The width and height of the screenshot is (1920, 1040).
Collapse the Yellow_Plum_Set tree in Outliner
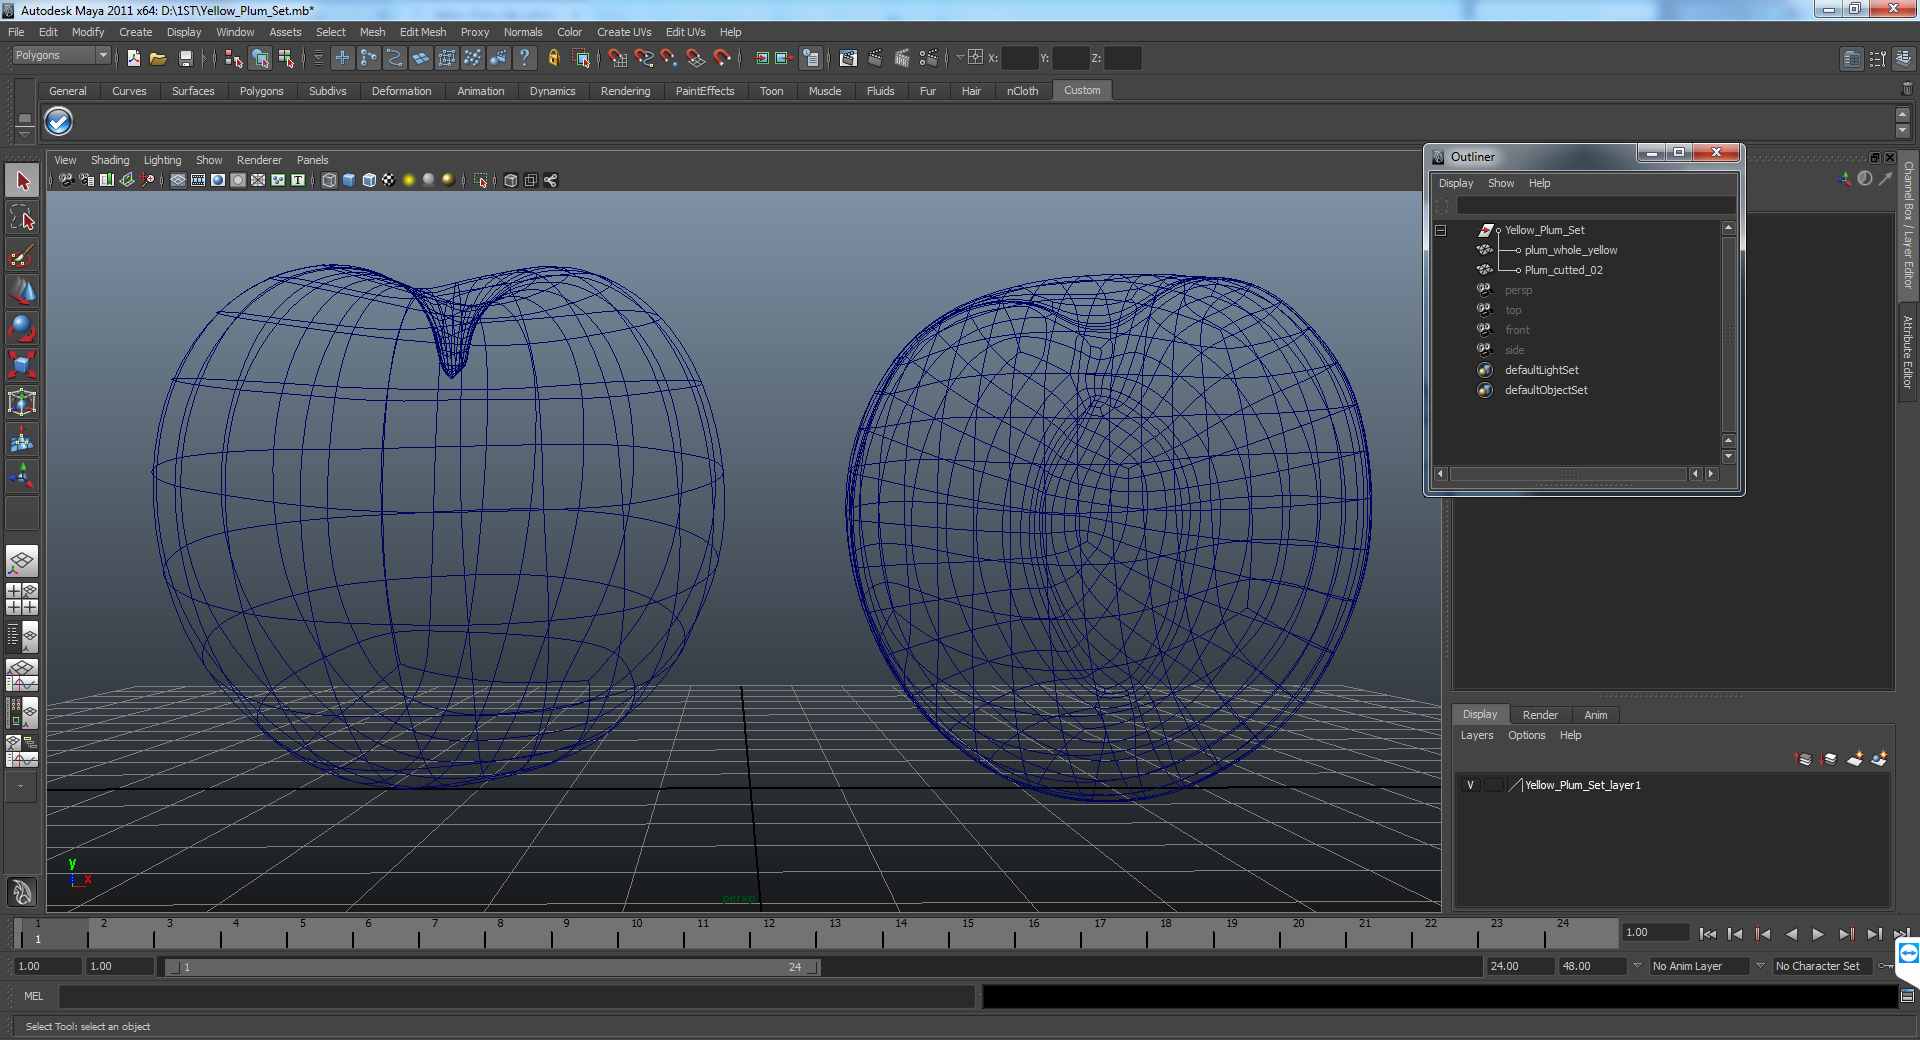[x=1441, y=230]
